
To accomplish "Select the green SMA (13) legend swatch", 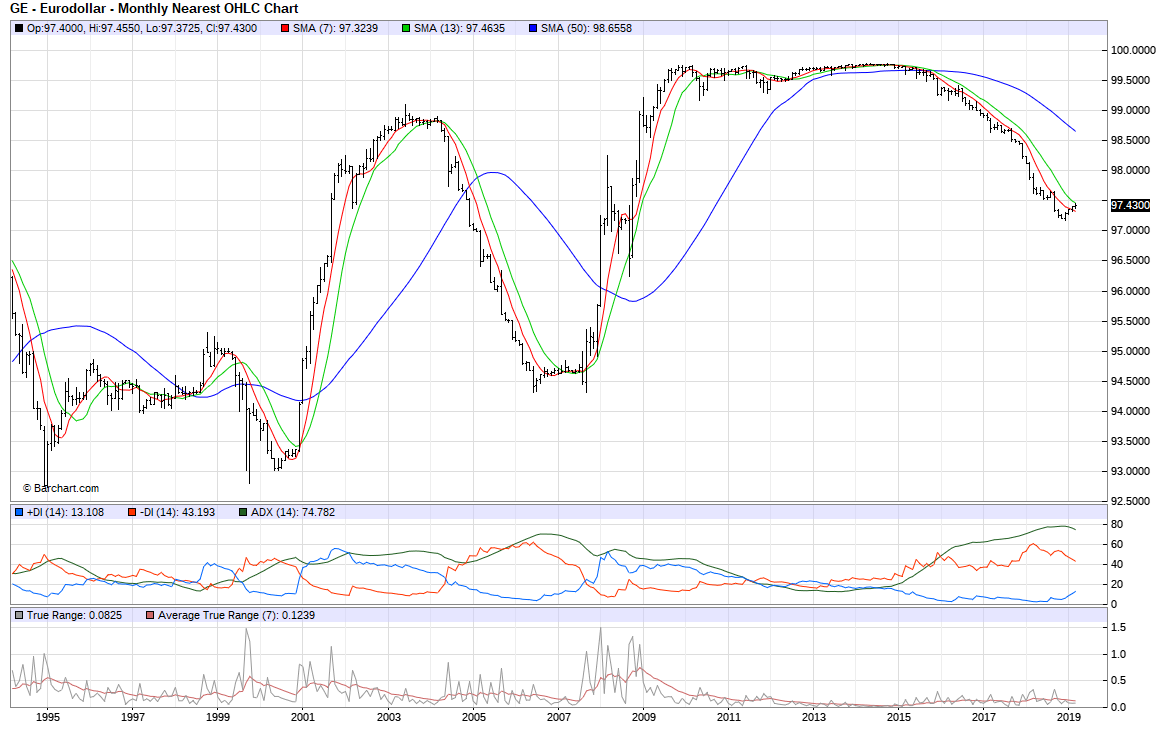I will pyautogui.click(x=408, y=28).
